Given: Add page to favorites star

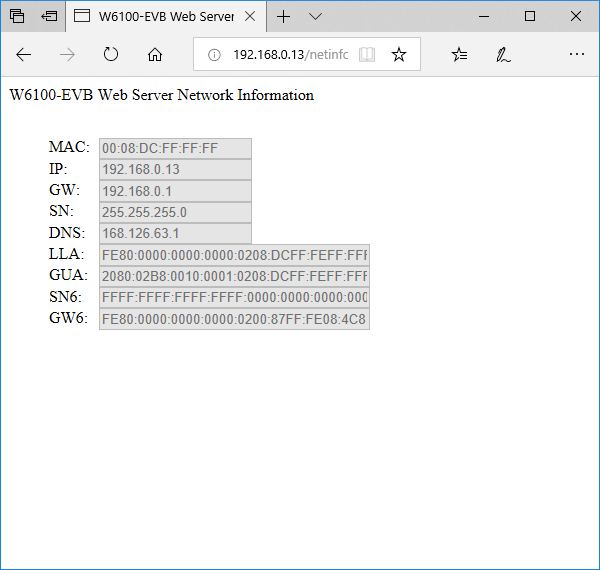Looking at the screenshot, I should pyautogui.click(x=399, y=55).
